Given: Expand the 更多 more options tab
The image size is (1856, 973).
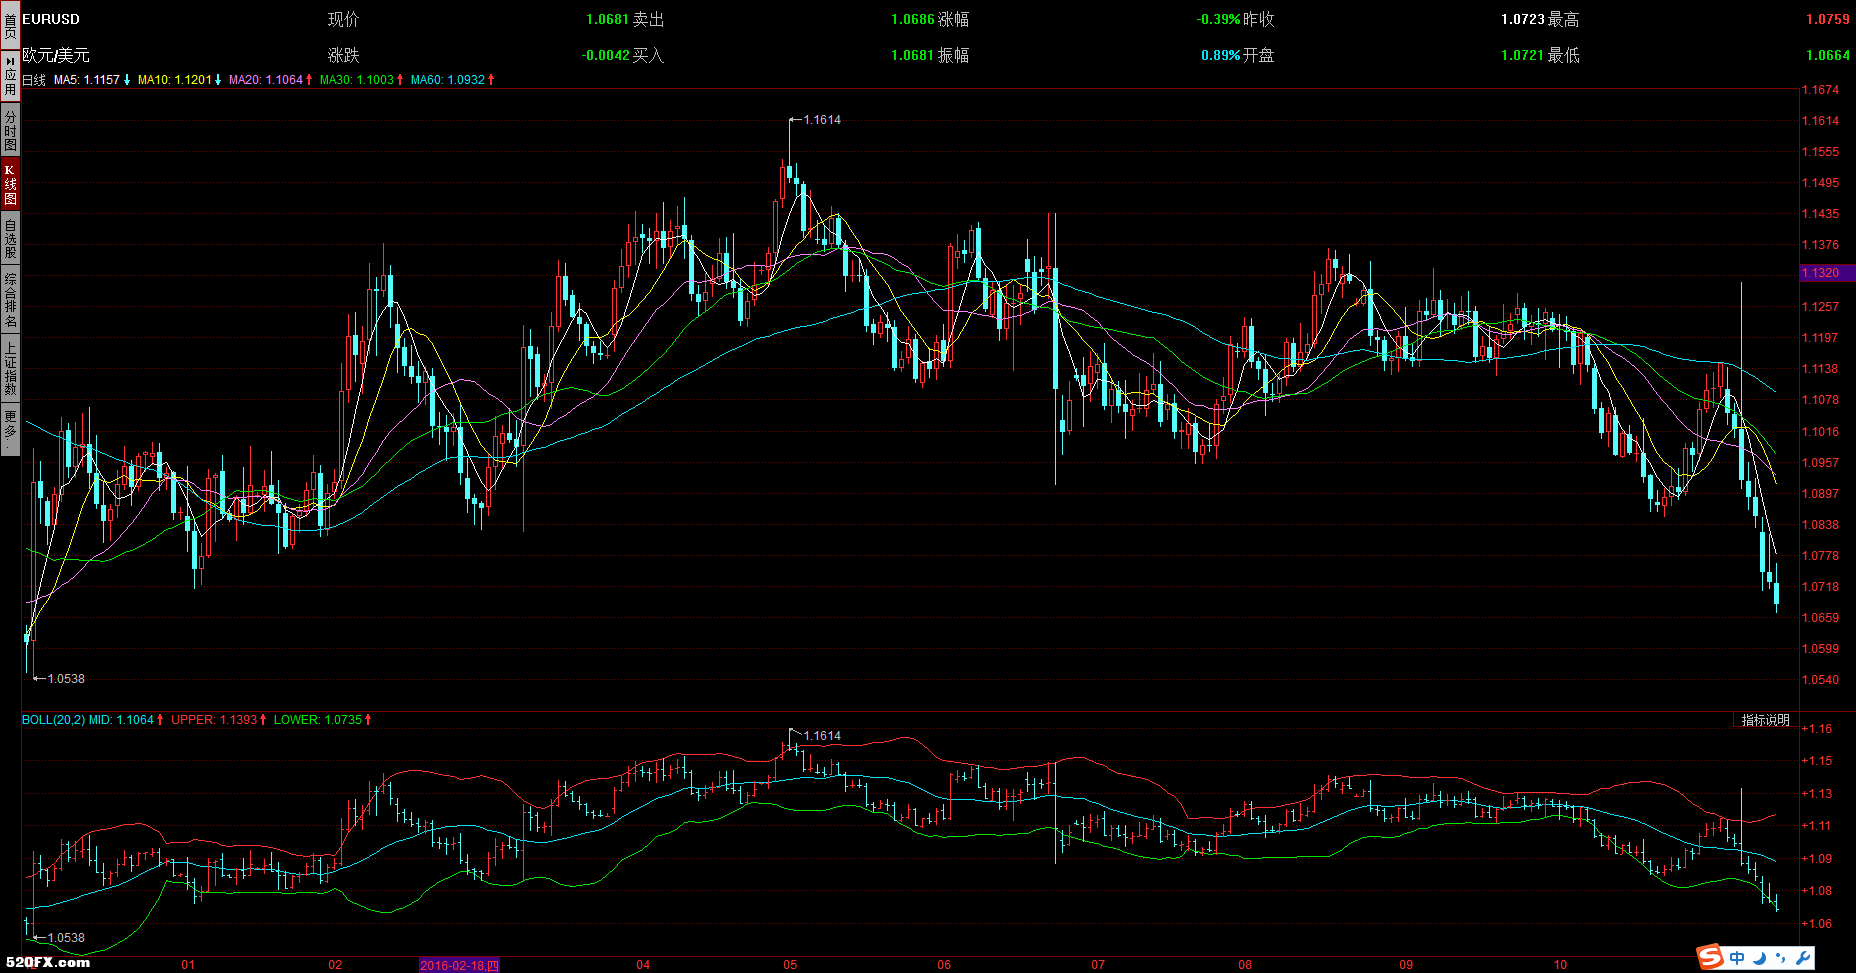Looking at the screenshot, I should pyautogui.click(x=10, y=428).
